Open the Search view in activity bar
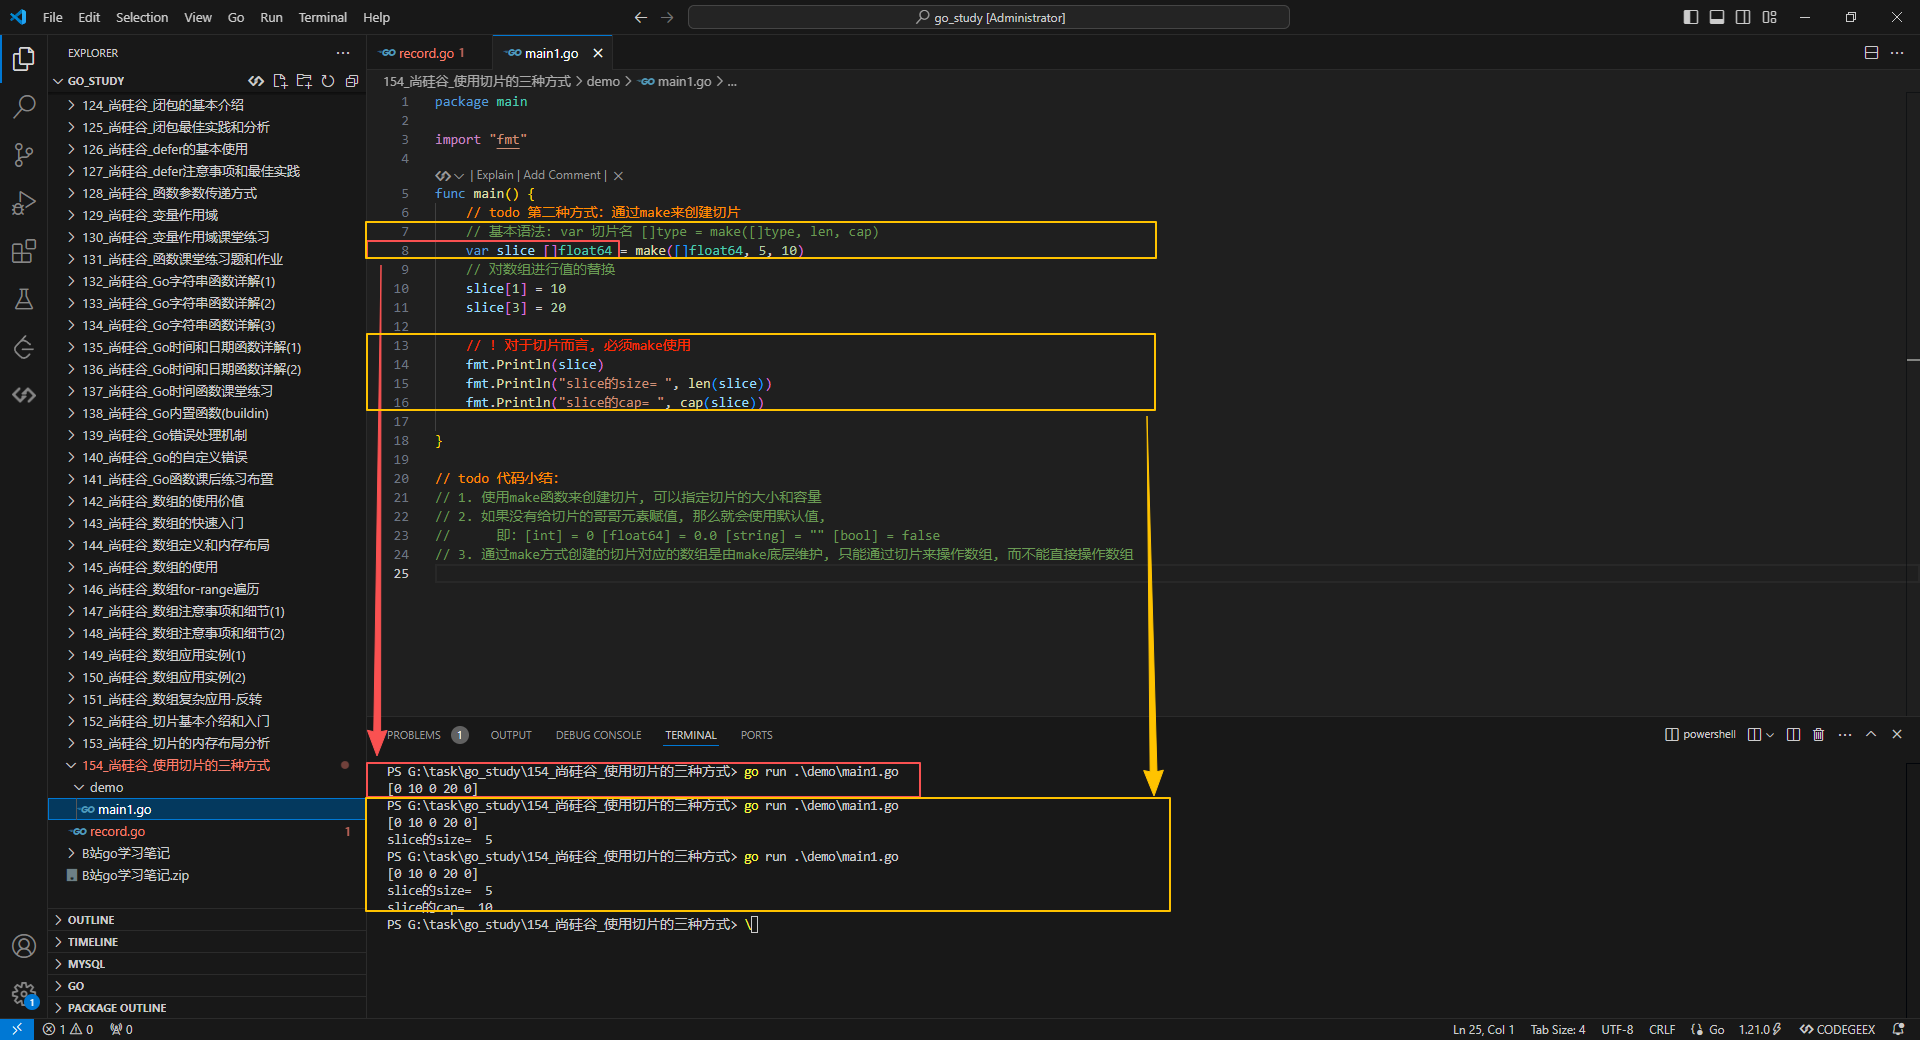This screenshot has width=1920, height=1040. click(x=24, y=106)
